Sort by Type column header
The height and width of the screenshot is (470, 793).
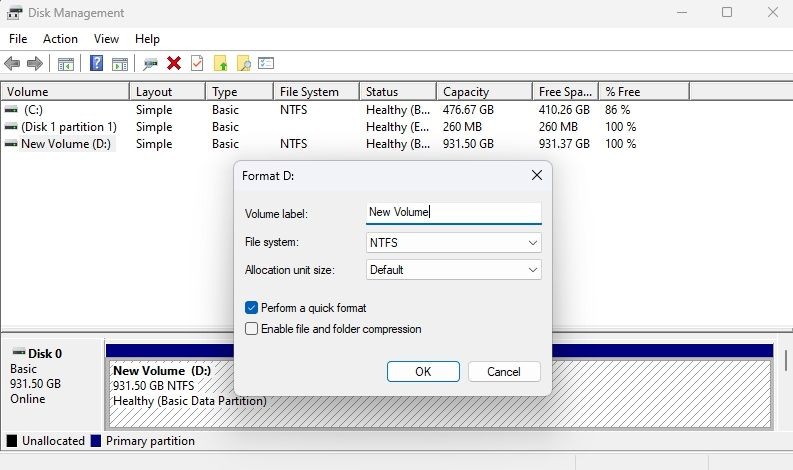point(239,92)
